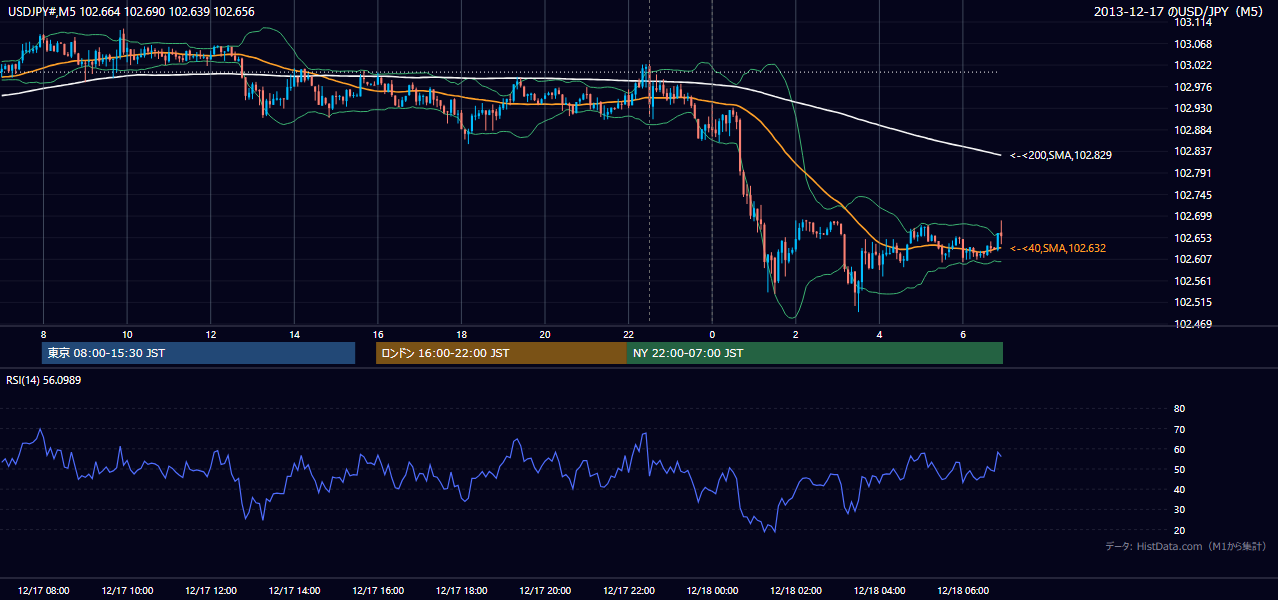Screen dimensions: 1278x600
Task: Click RSI scale value 80
Action: pos(1179,409)
